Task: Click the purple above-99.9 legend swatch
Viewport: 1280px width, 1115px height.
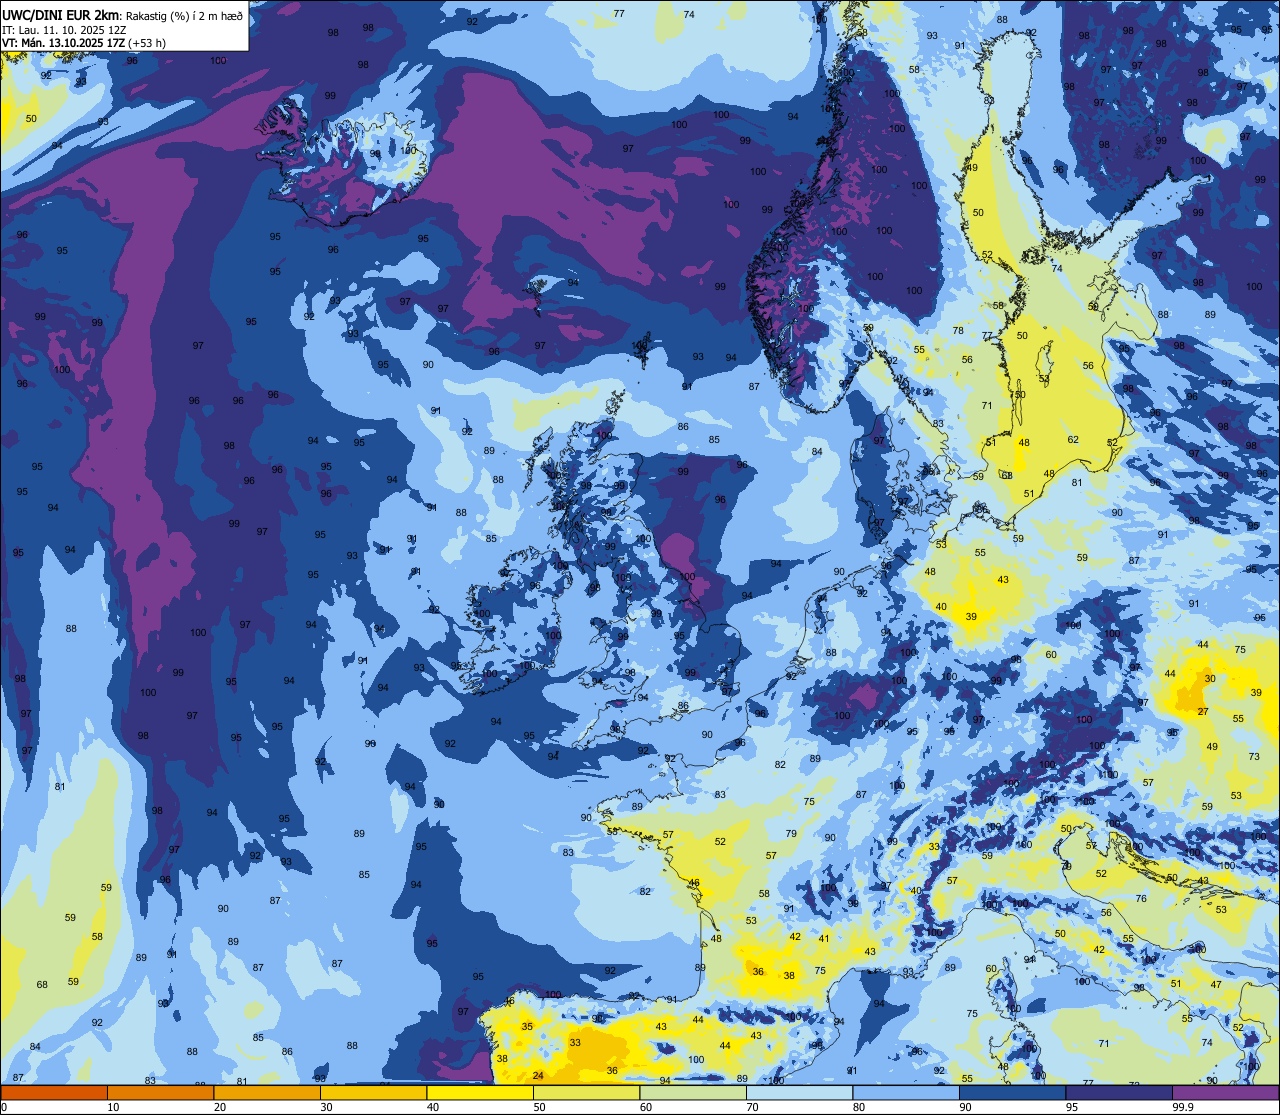Action: (x=1225, y=1091)
